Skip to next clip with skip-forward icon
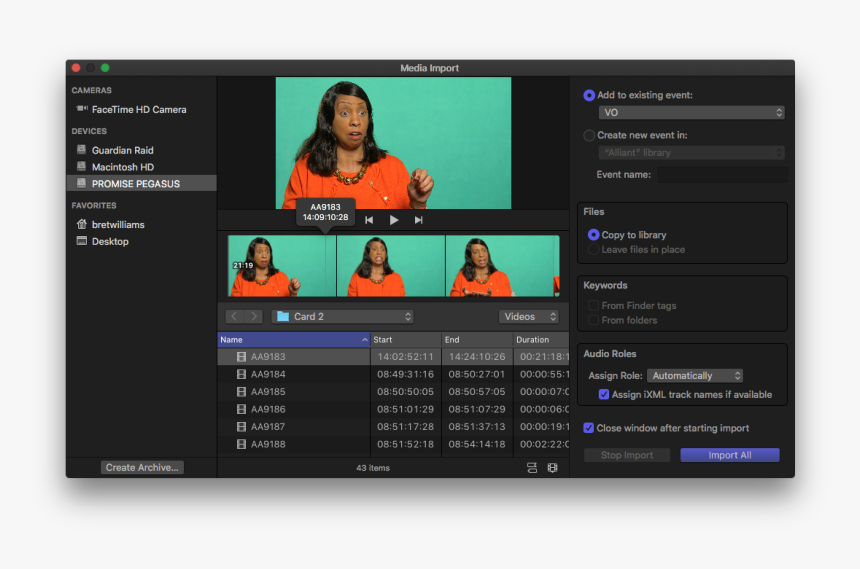 (x=419, y=220)
